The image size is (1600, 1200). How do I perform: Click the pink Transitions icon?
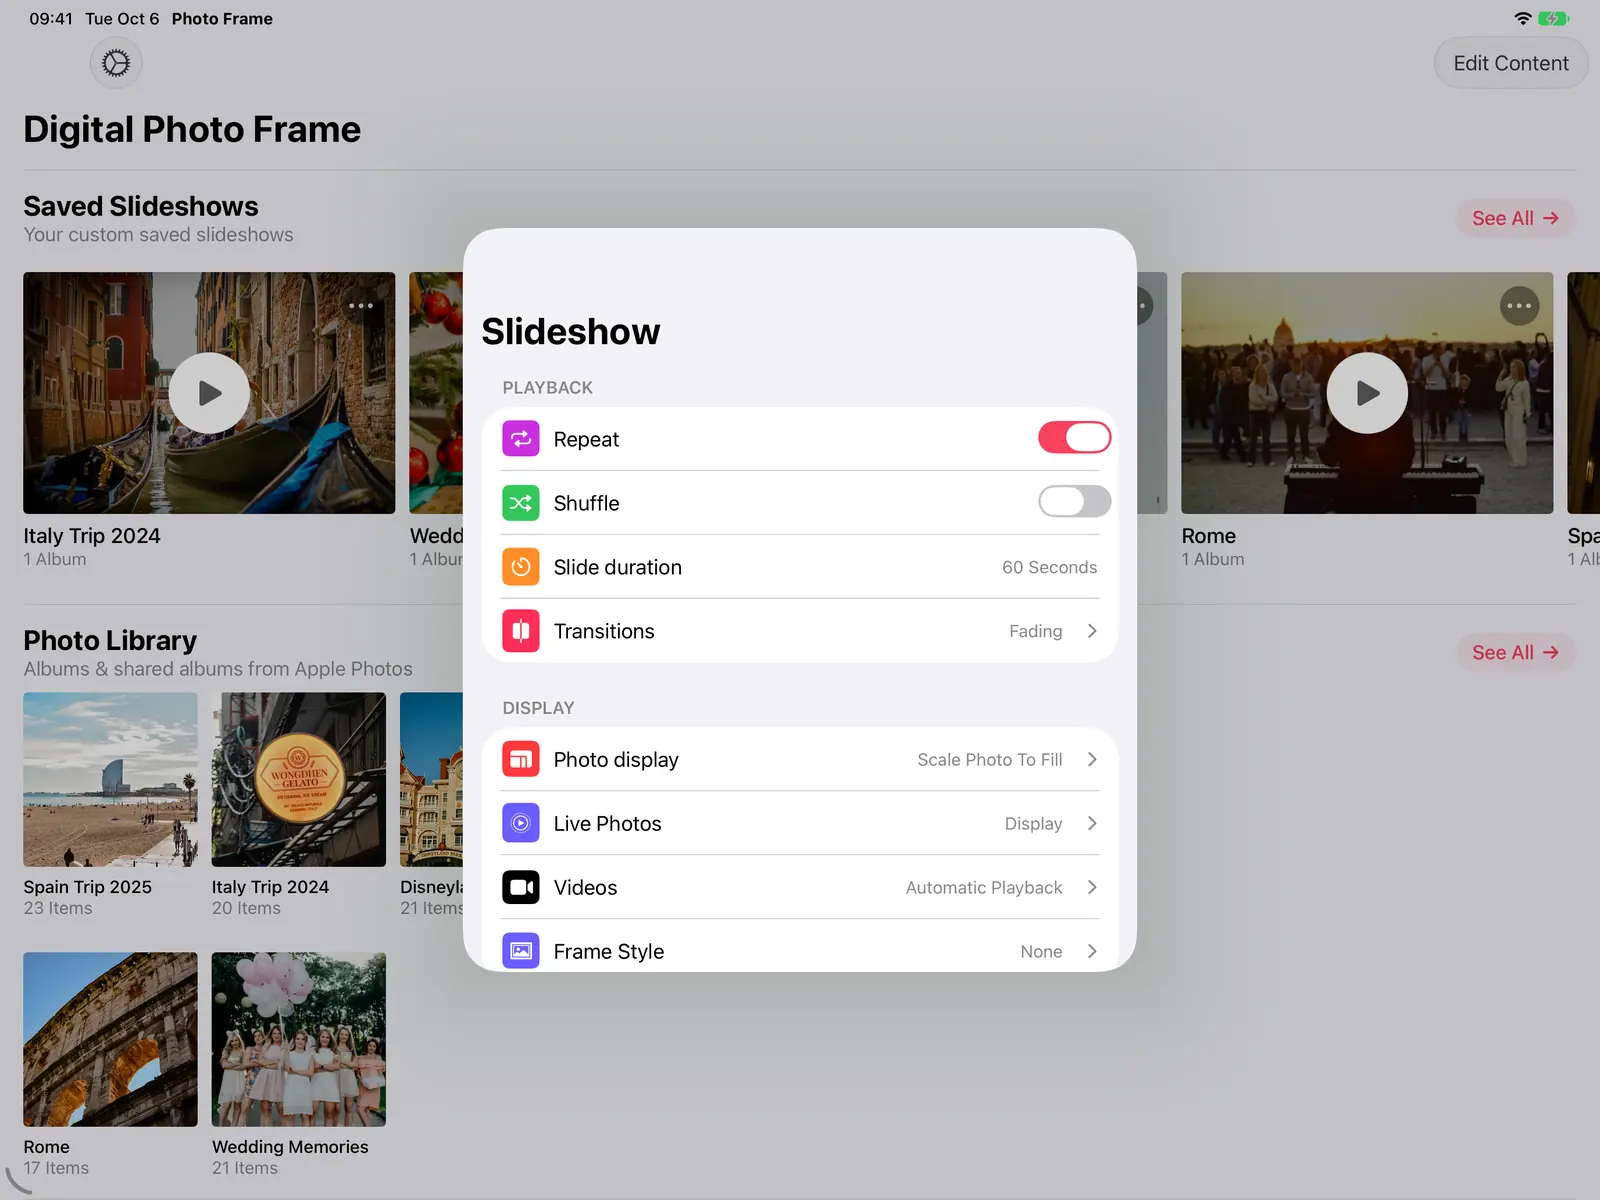[x=521, y=631]
